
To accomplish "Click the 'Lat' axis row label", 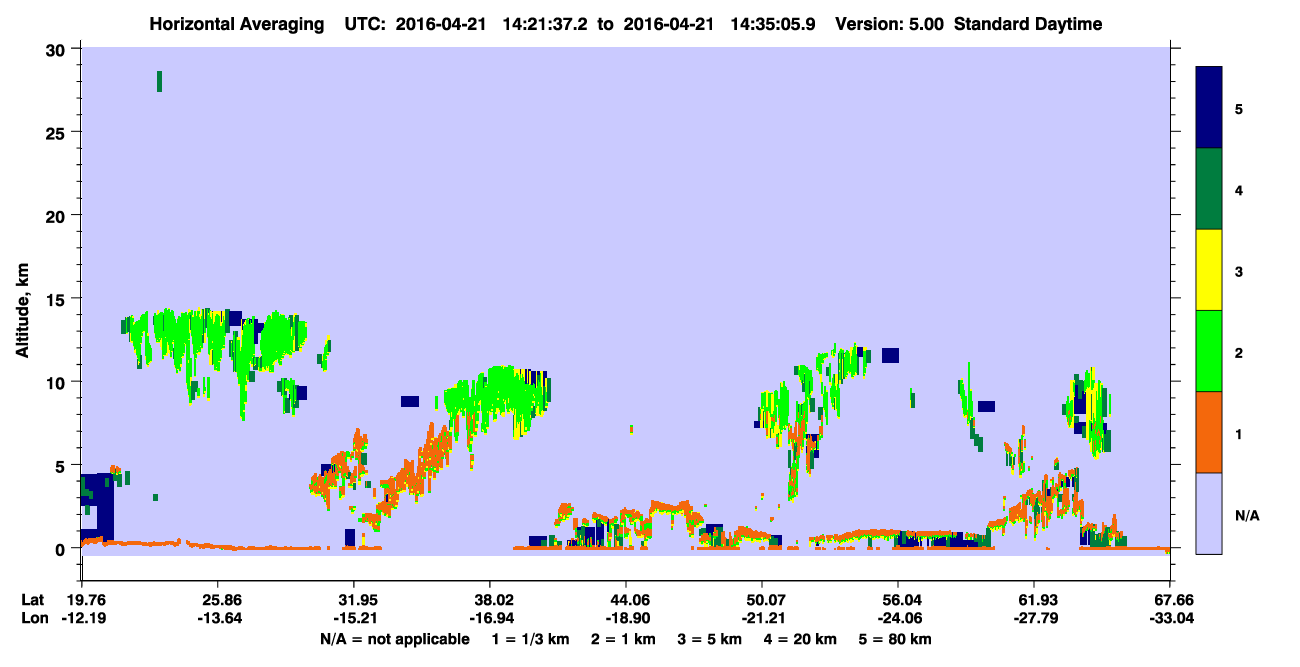I will (x=33, y=599).
